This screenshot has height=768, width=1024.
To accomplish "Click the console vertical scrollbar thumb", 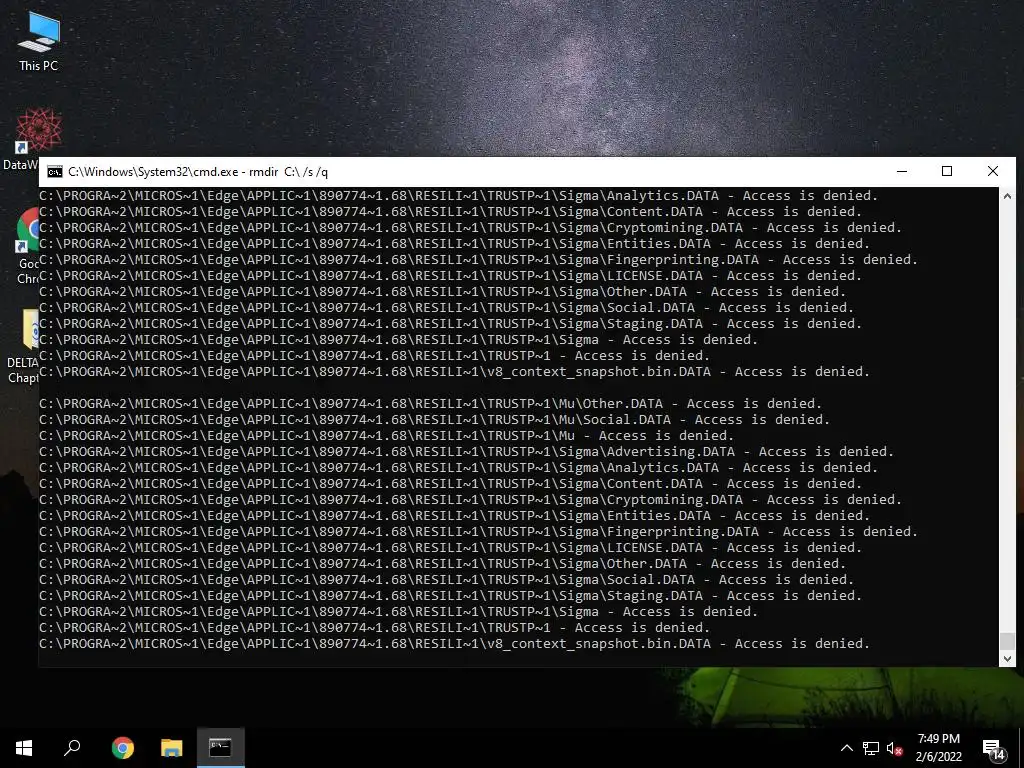I will 1007,641.
